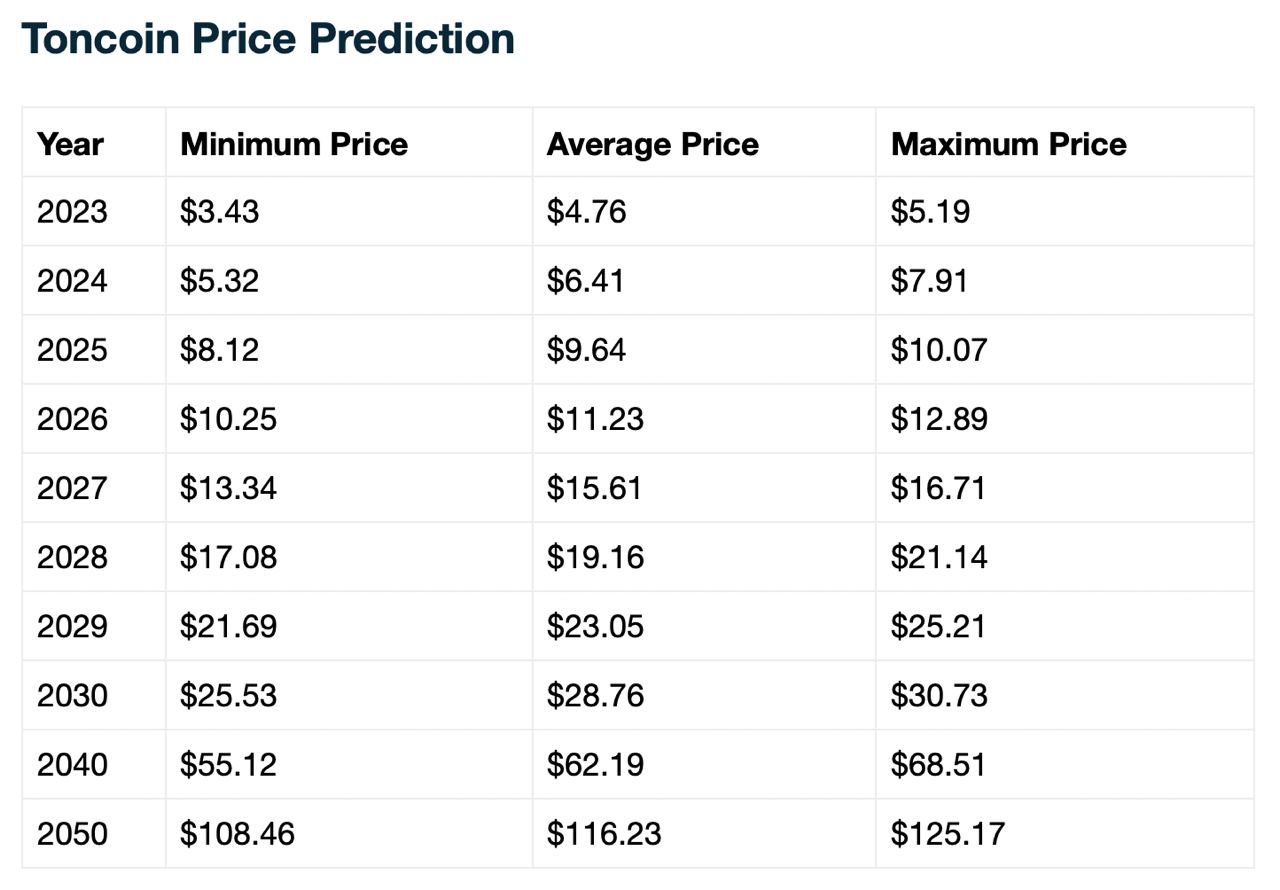Click the Year column header
Image resolution: width=1280 pixels, height=890 pixels.
pyautogui.click(x=70, y=144)
